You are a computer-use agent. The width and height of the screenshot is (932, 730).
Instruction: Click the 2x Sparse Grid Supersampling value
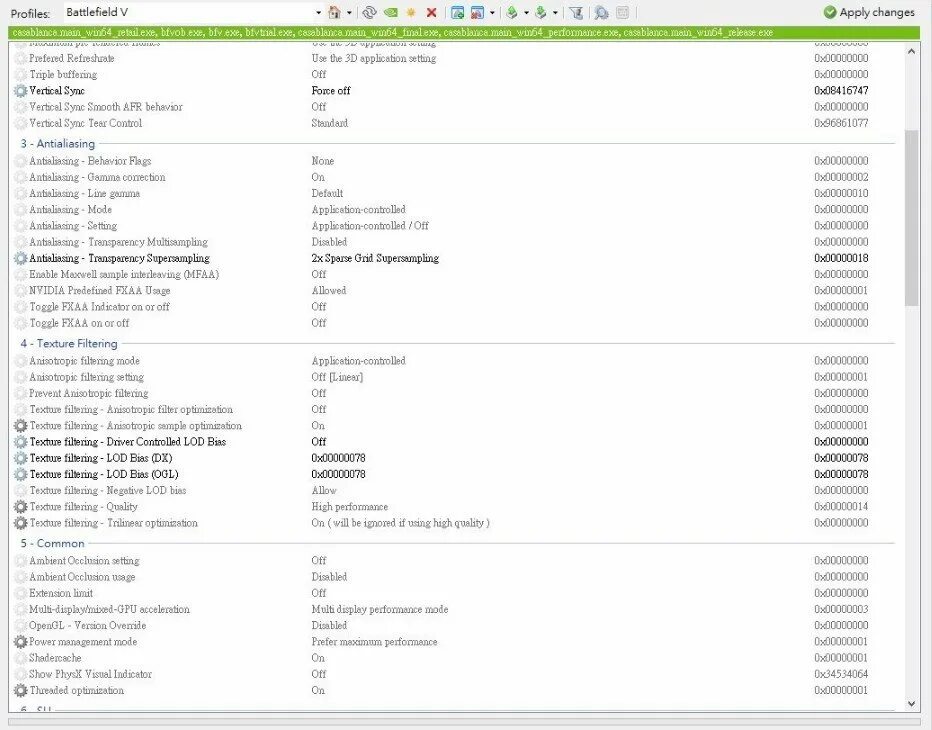pos(375,258)
